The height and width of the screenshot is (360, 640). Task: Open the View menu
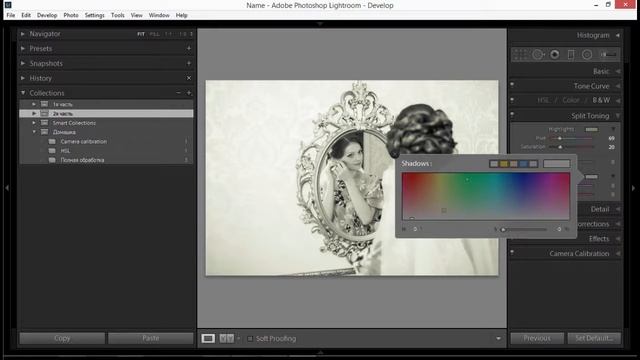(137, 15)
